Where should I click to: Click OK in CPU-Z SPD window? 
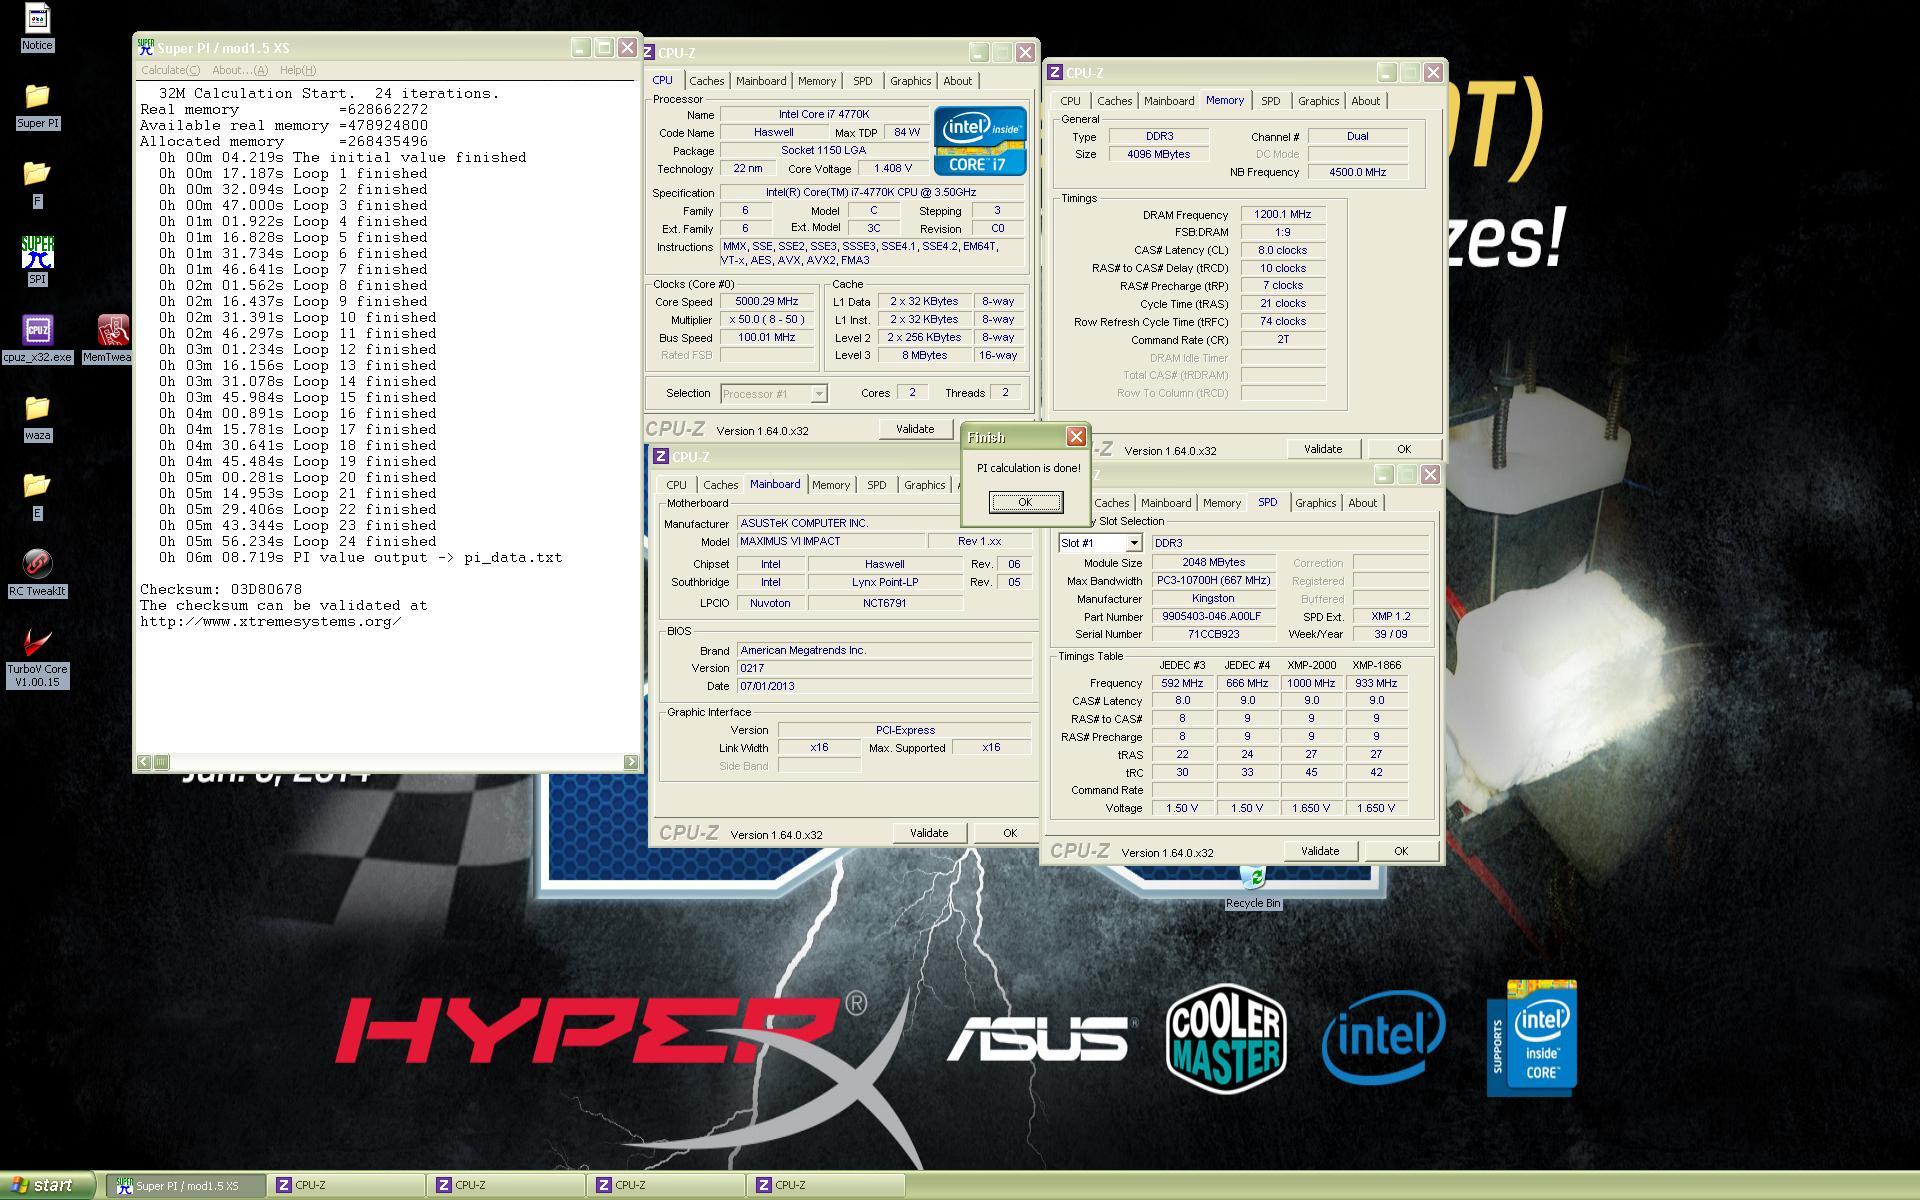pyautogui.click(x=1400, y=851)
